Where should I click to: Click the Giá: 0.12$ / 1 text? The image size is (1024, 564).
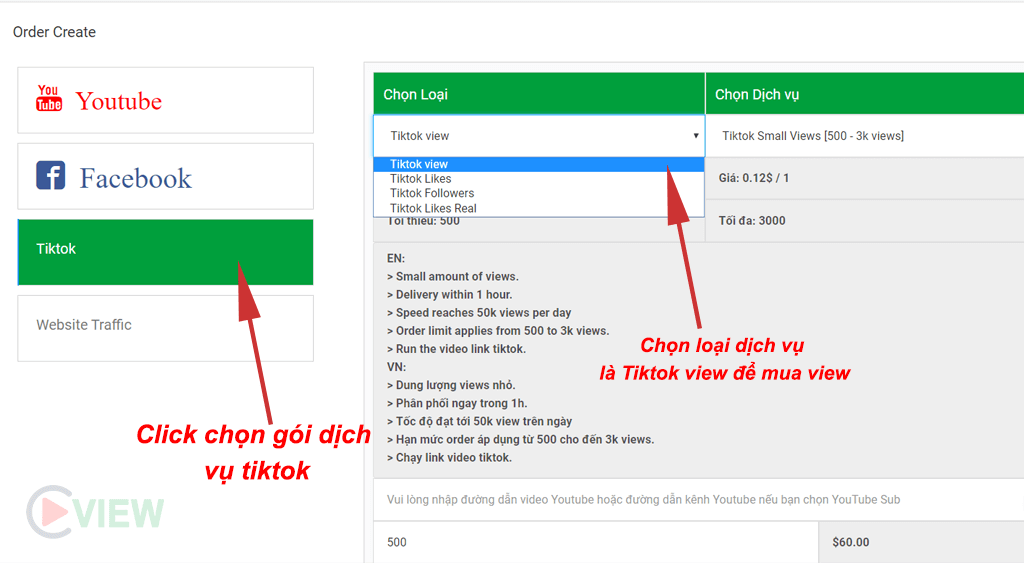[x=754, y=178]
